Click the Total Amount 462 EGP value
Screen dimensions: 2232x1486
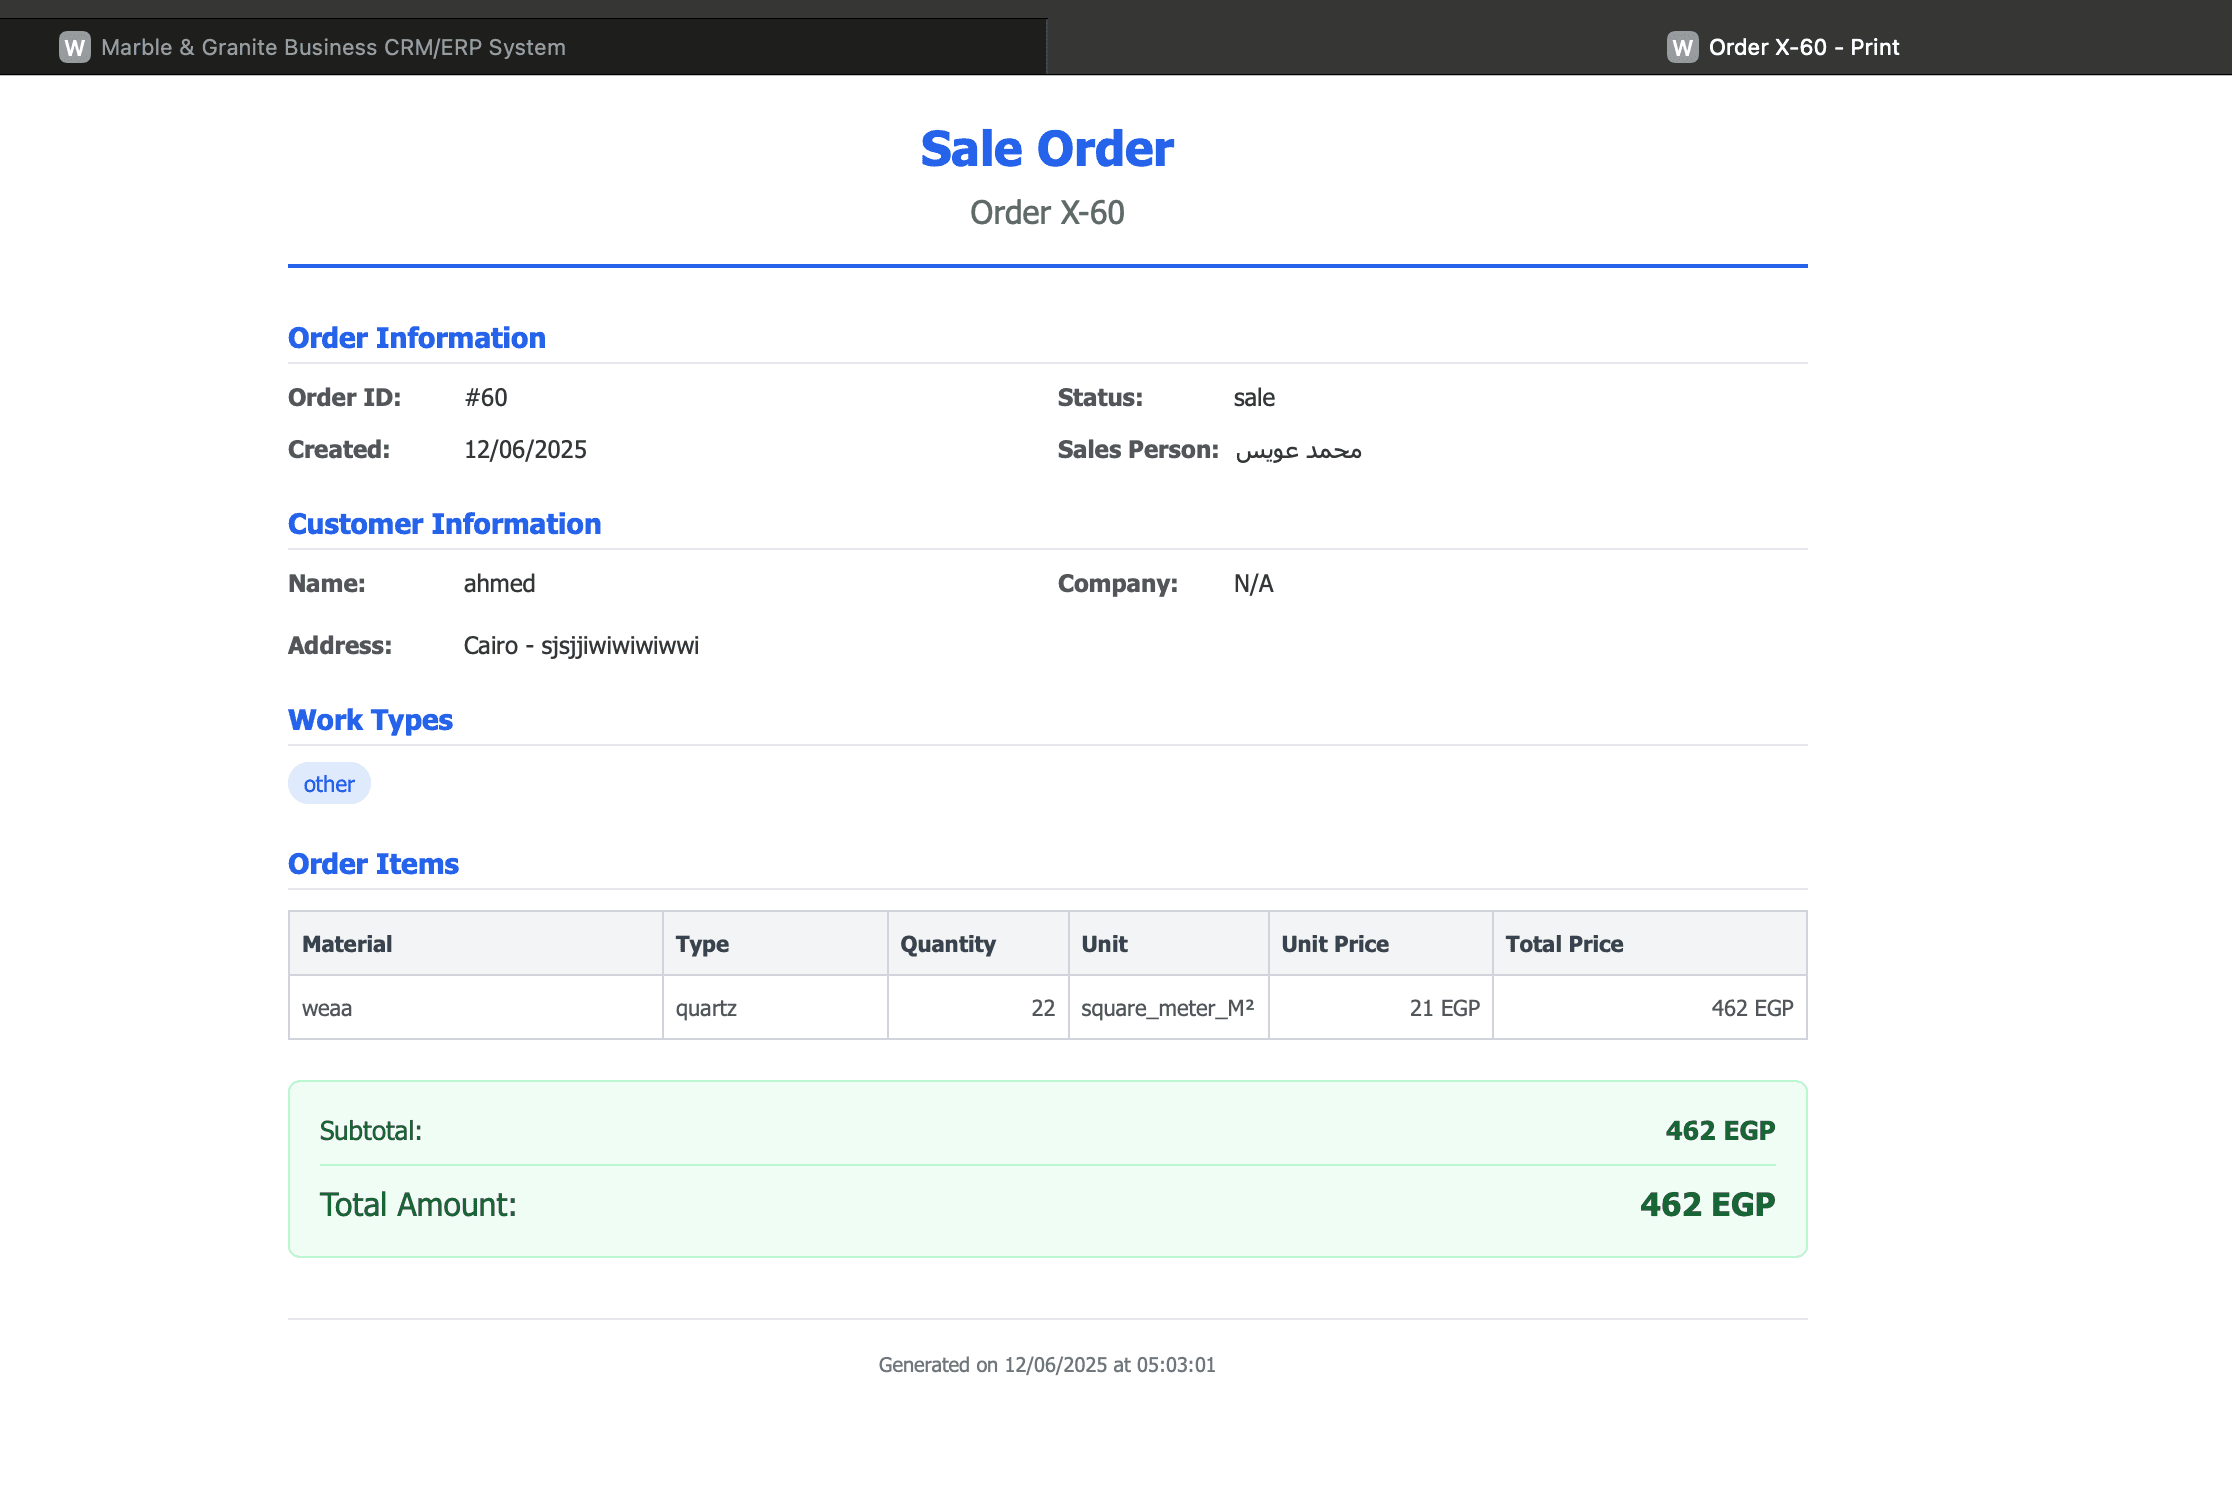pos(1707,1205)
